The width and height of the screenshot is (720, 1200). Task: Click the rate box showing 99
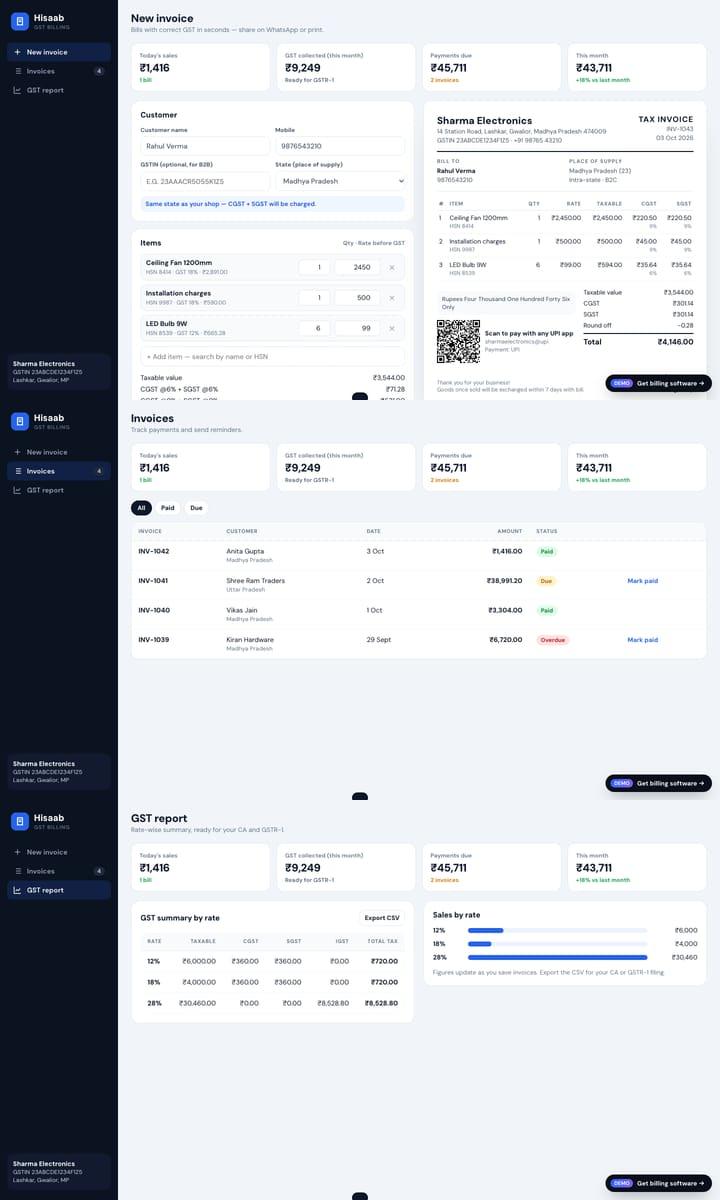pyautogui.click(x=357, y=328)
